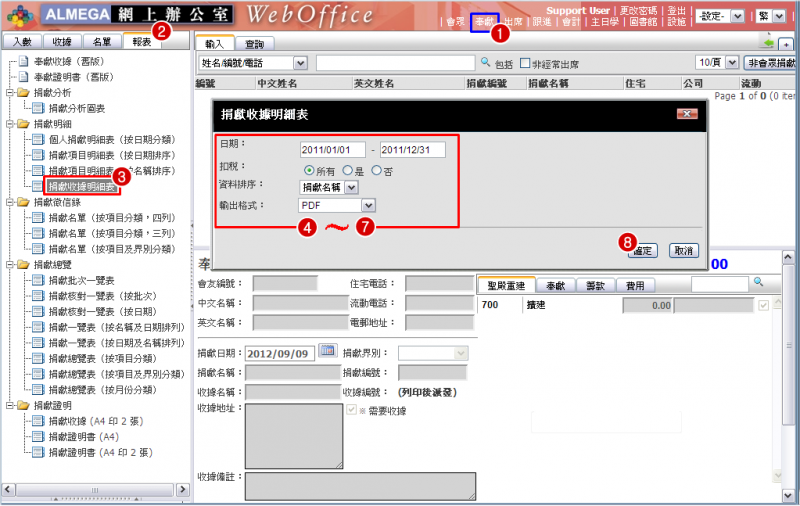
Task: Open the 10/頁 page size dropdown
Action: pyautogui.click(x=717, y=63)
